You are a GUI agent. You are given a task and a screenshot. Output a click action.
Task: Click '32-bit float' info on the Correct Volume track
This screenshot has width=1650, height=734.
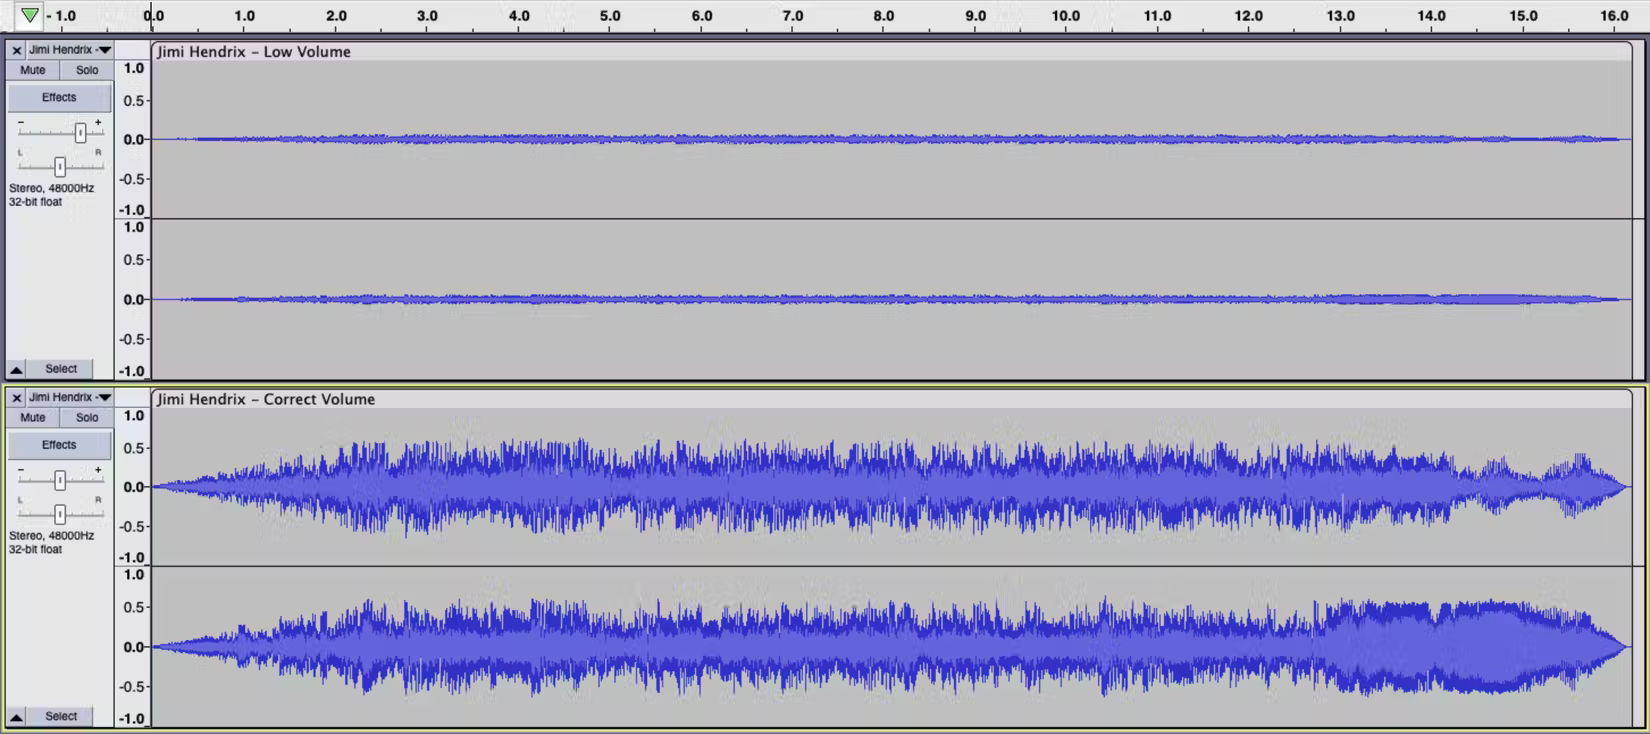[x=36, y=549]
